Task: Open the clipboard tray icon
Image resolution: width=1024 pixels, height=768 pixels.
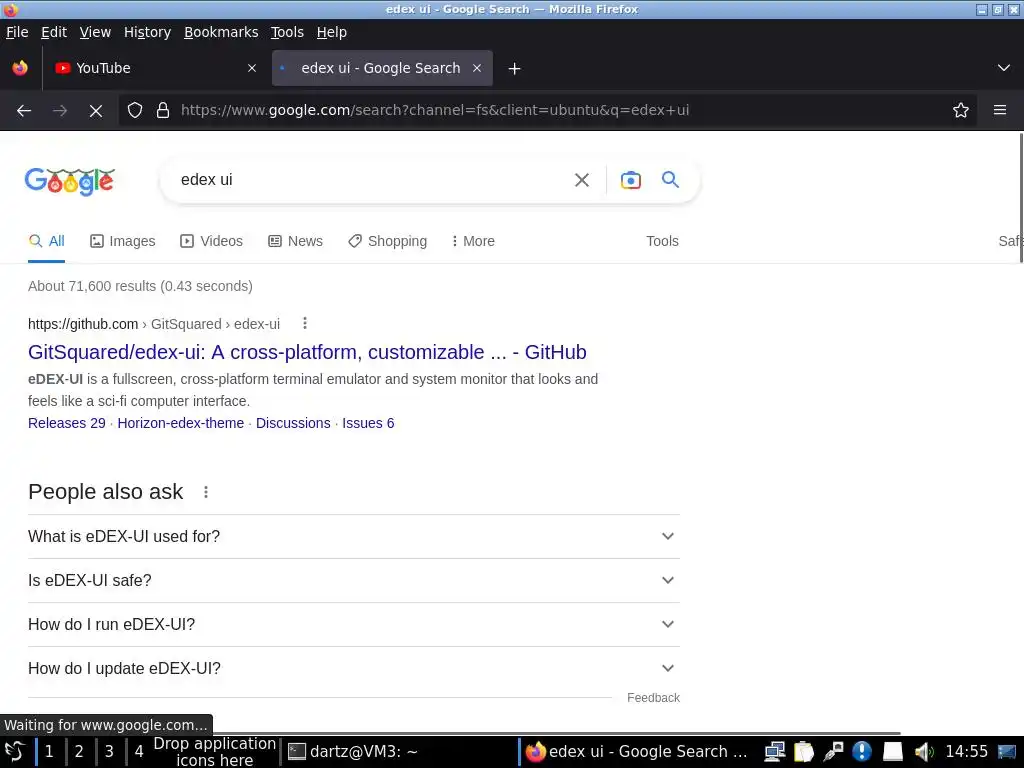Action: tap(804, 752)
